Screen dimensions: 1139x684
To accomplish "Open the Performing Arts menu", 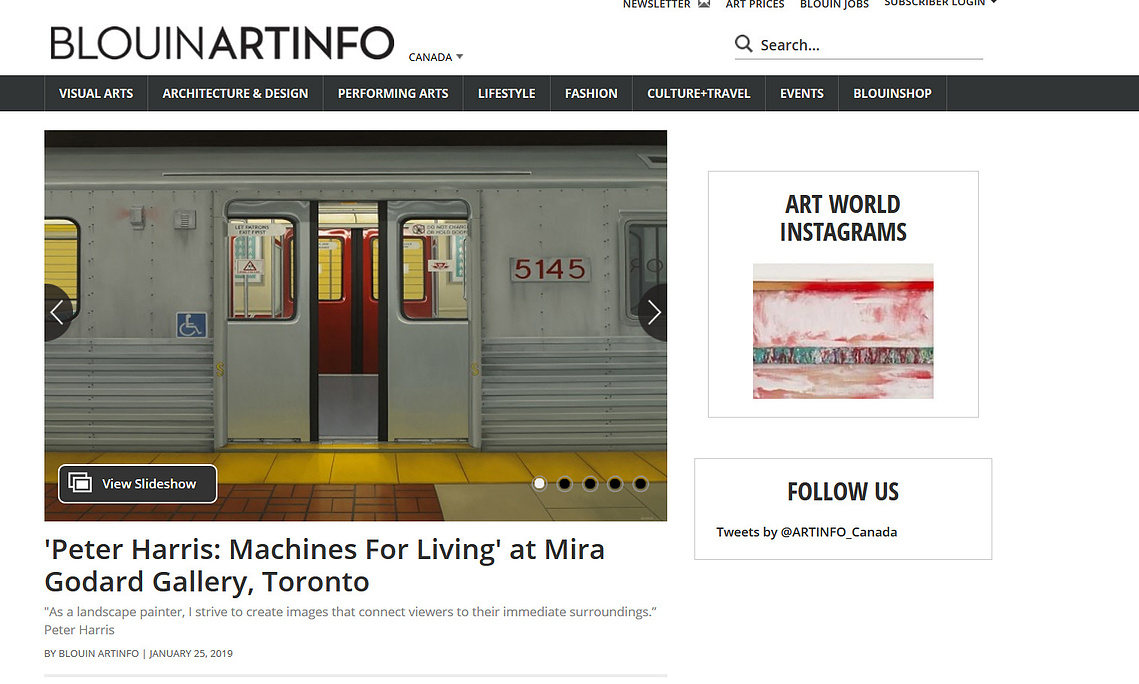I will click(393, 94).
